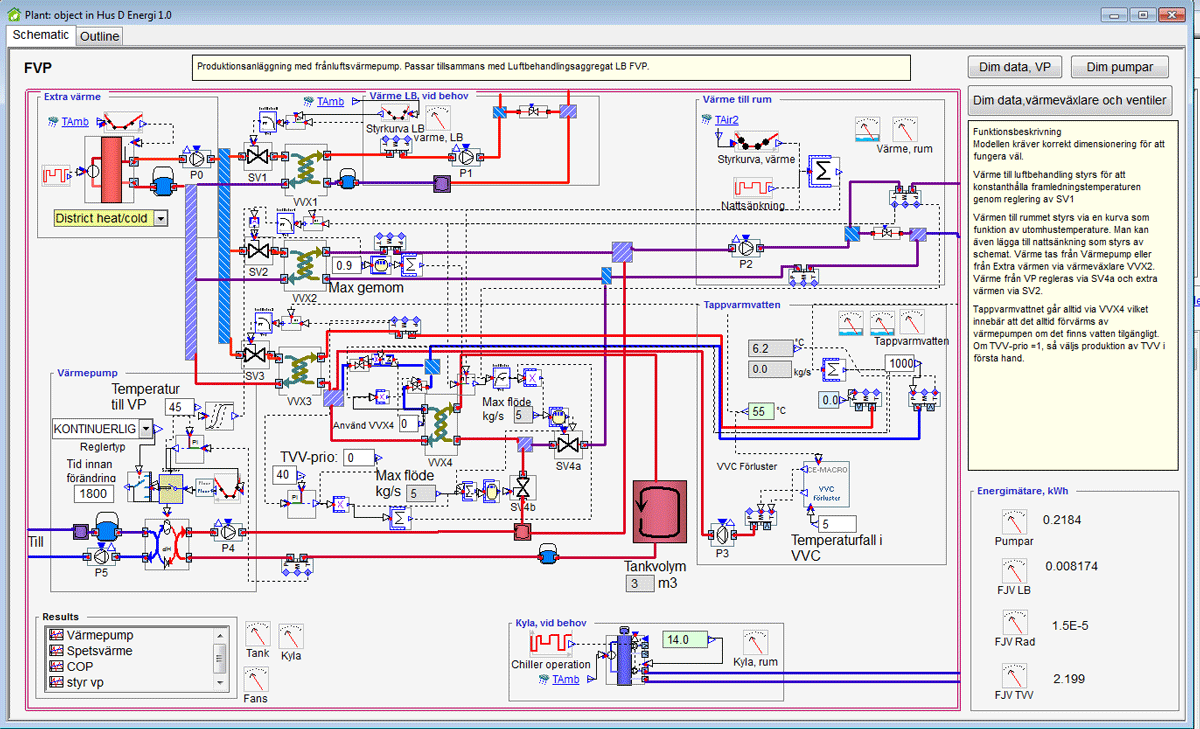This screenshot has height=729, width=1200.
Task: Open the TAir2 link in Värme till rum
Action: point(726,120)
